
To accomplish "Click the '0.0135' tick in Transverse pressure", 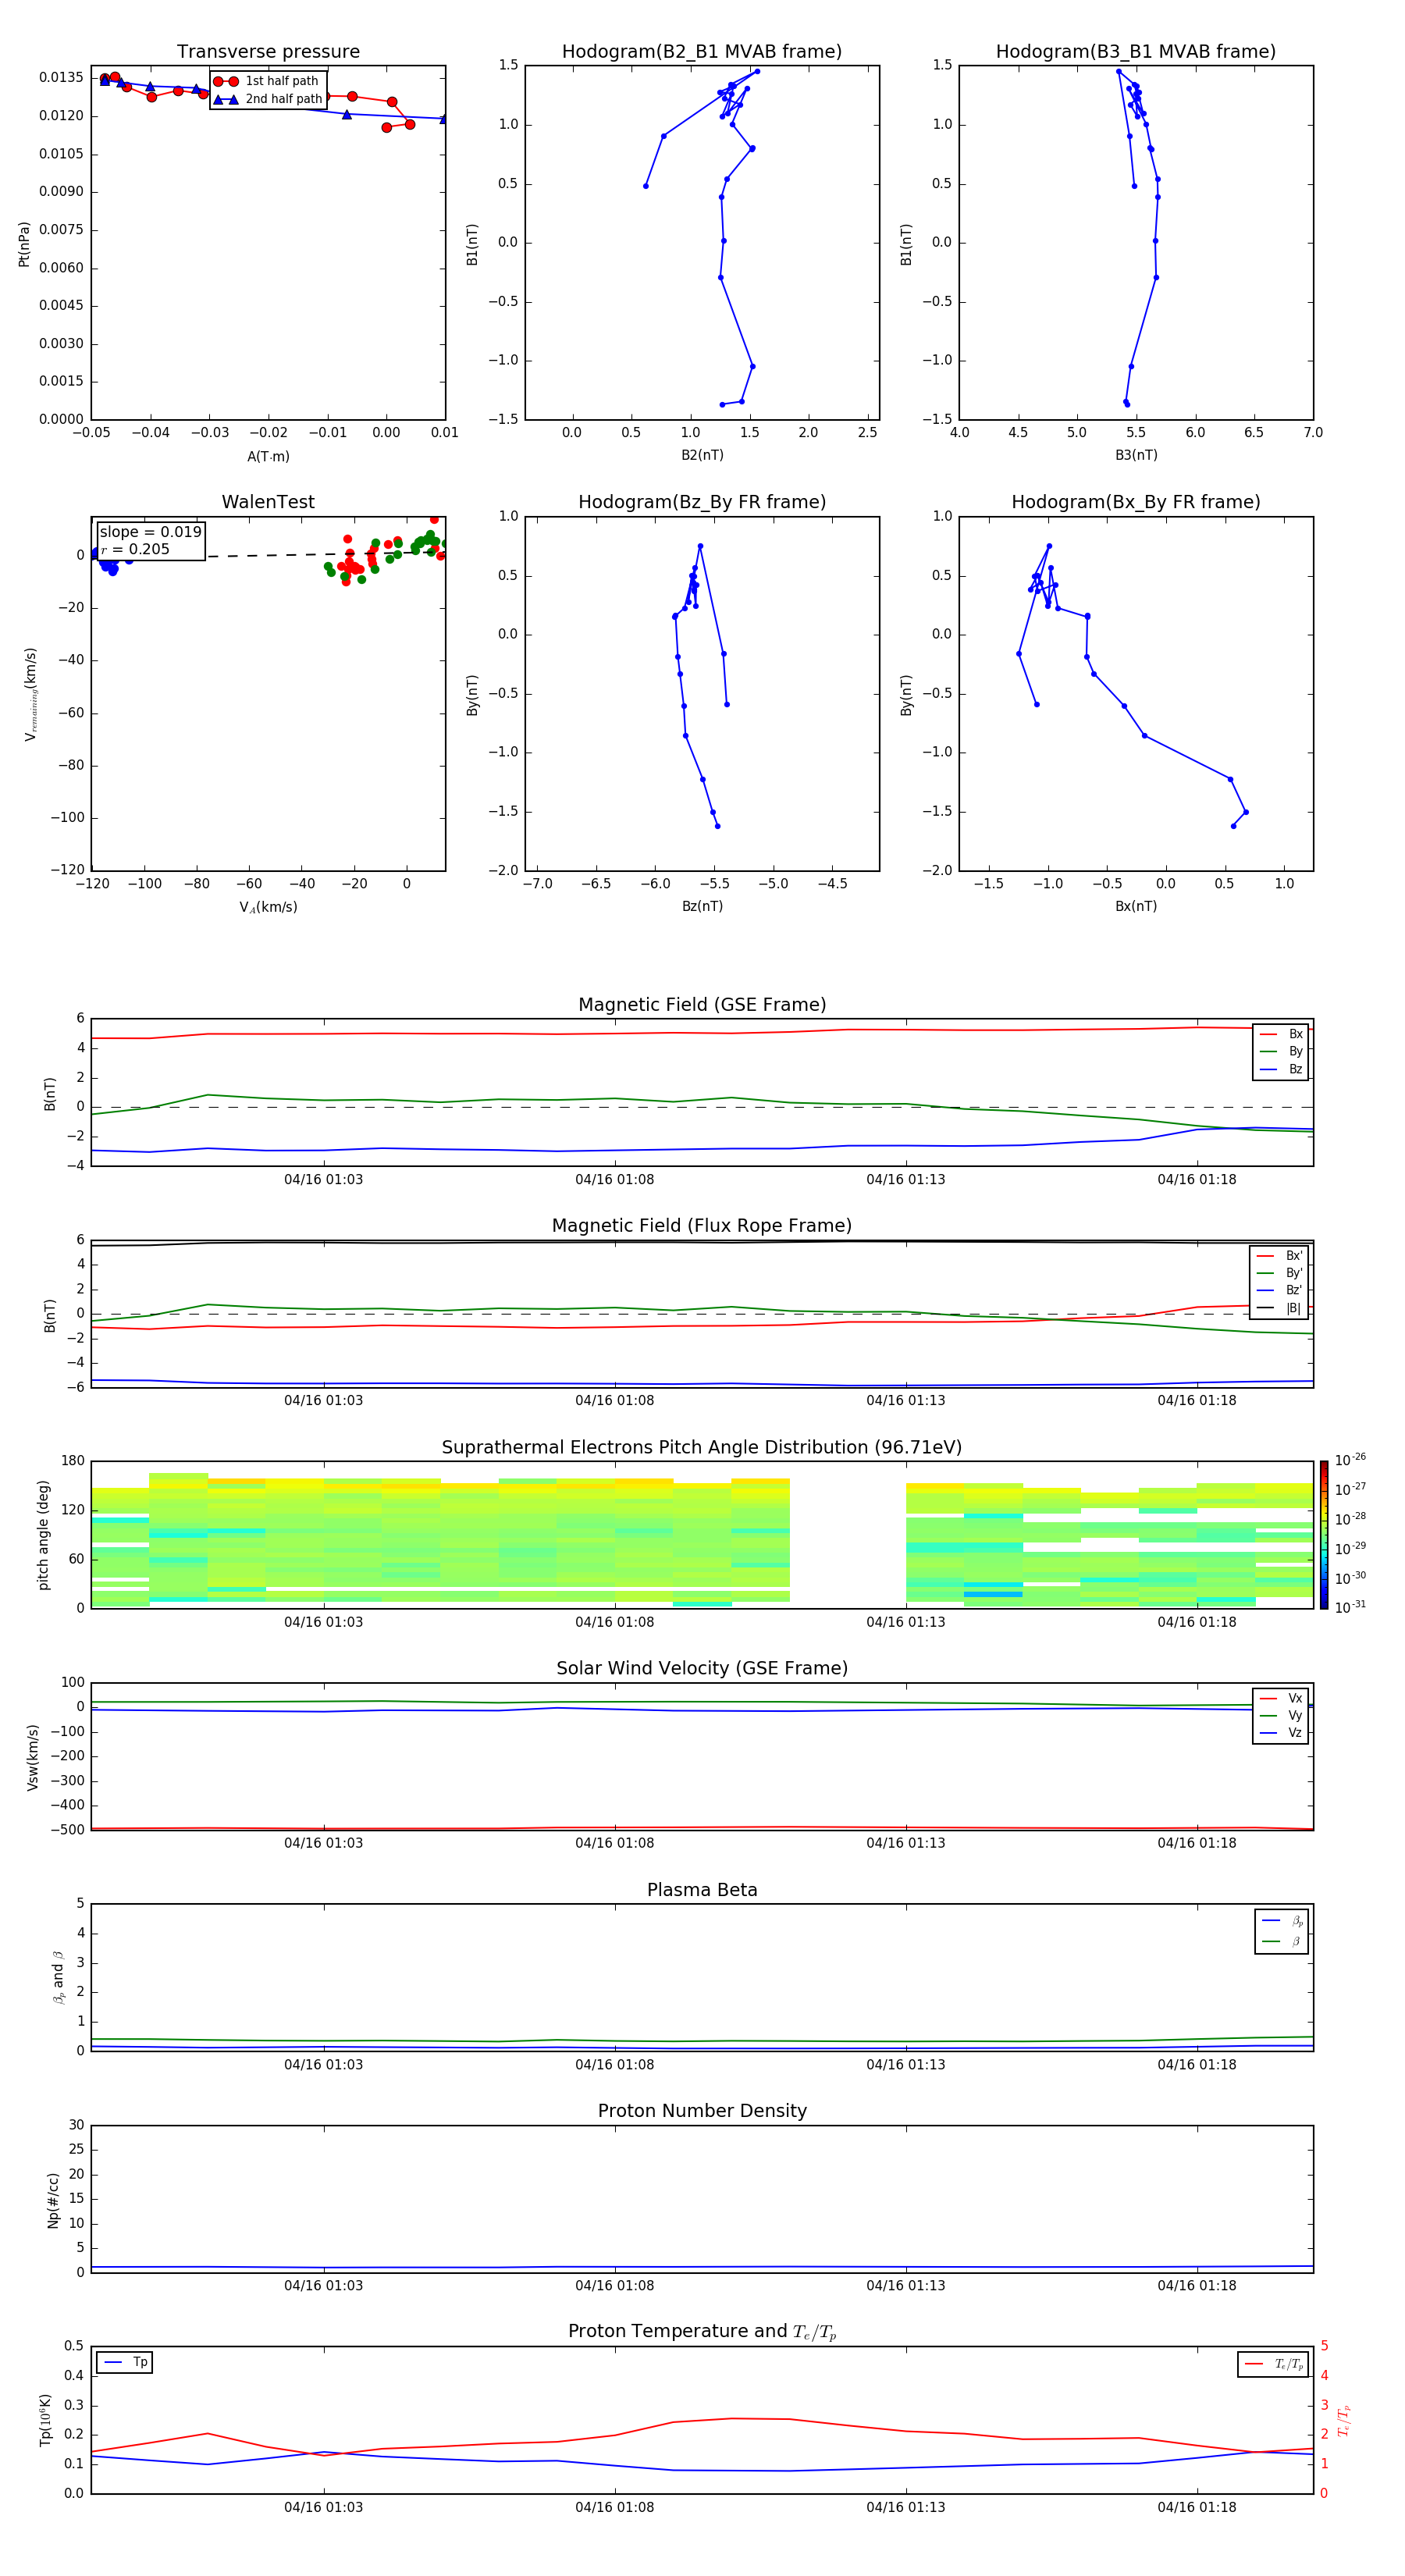I will point(61,78).
